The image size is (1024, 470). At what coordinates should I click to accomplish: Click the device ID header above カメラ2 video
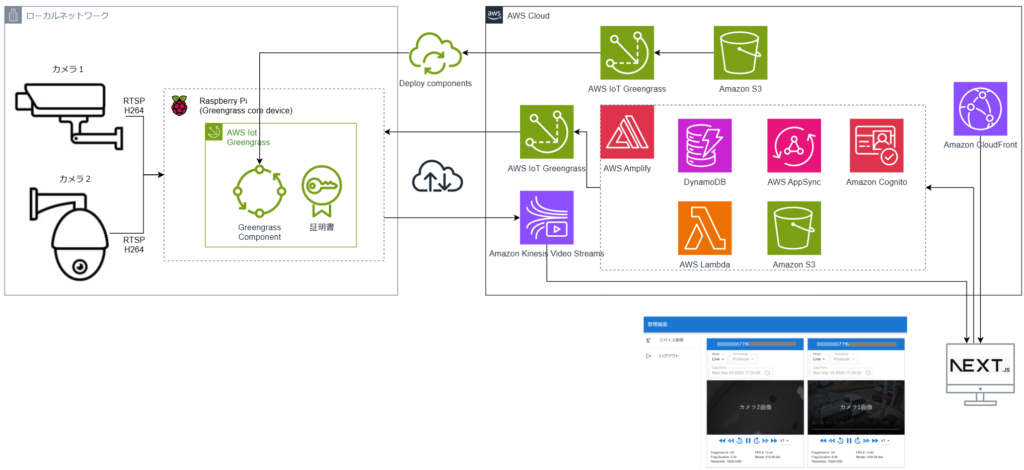tap(756, 344)
